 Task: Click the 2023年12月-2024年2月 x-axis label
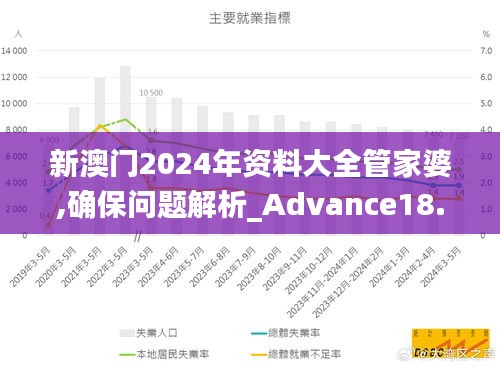click(348, 282)
